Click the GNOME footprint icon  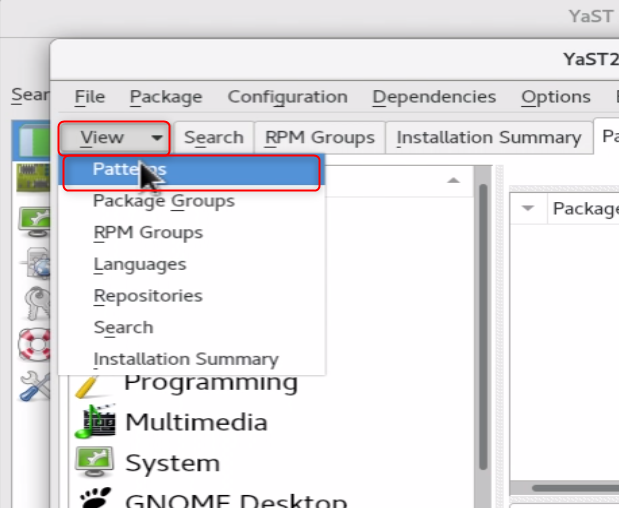tap(96, 497)
